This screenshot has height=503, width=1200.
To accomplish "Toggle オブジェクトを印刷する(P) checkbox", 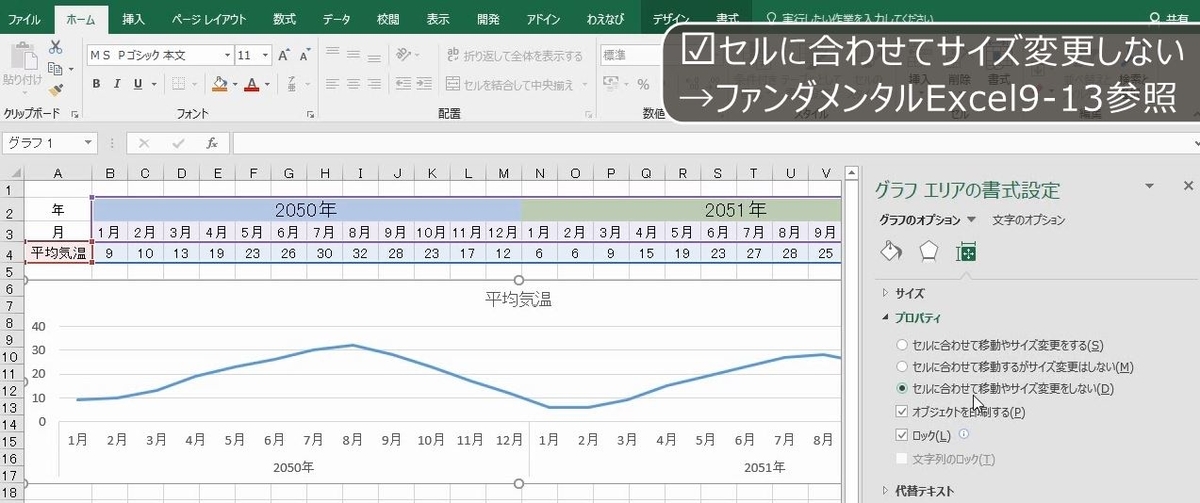I will coord(903,411).
